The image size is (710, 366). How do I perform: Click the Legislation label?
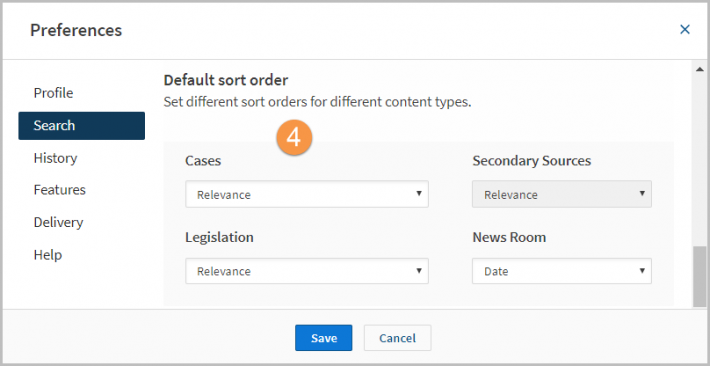click(x=219, y=237)
